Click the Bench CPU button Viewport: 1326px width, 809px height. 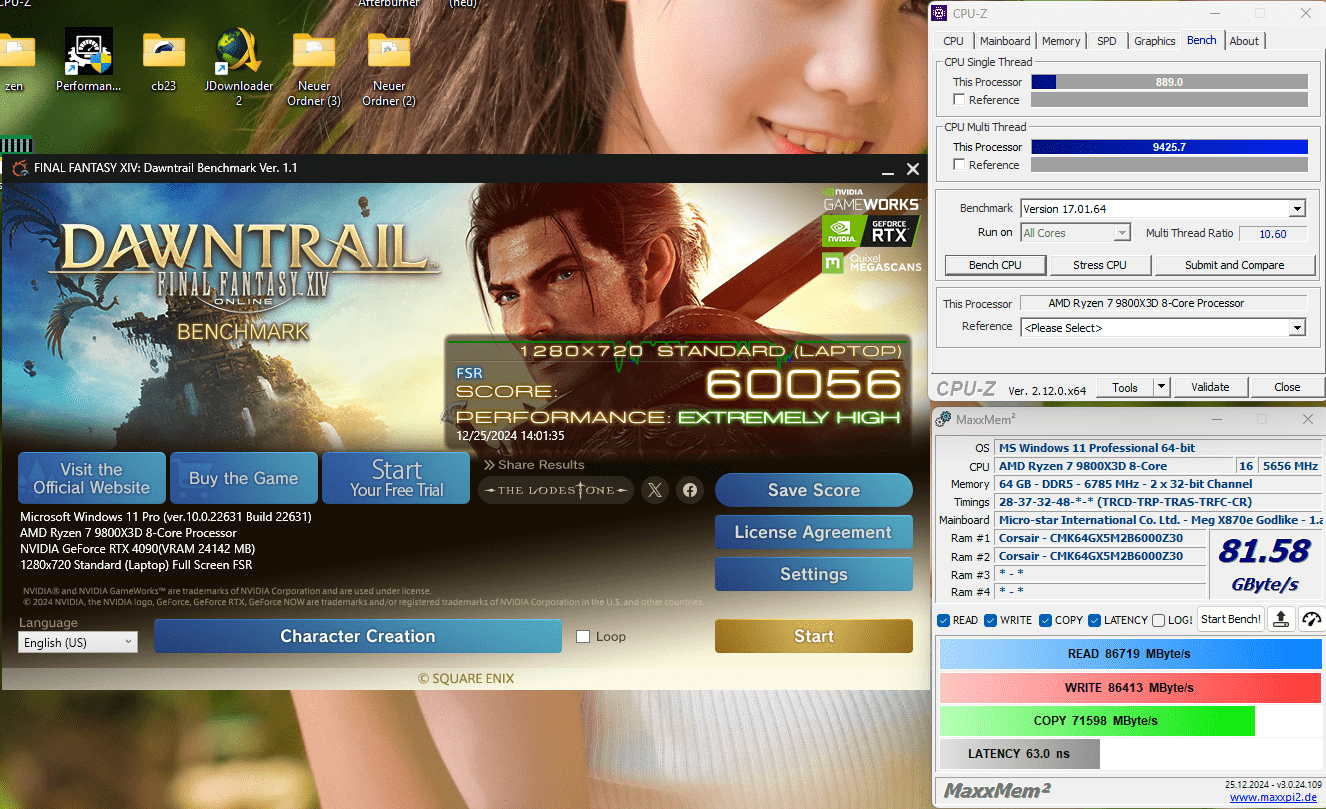pyautogui.click(x=996, y=265)
